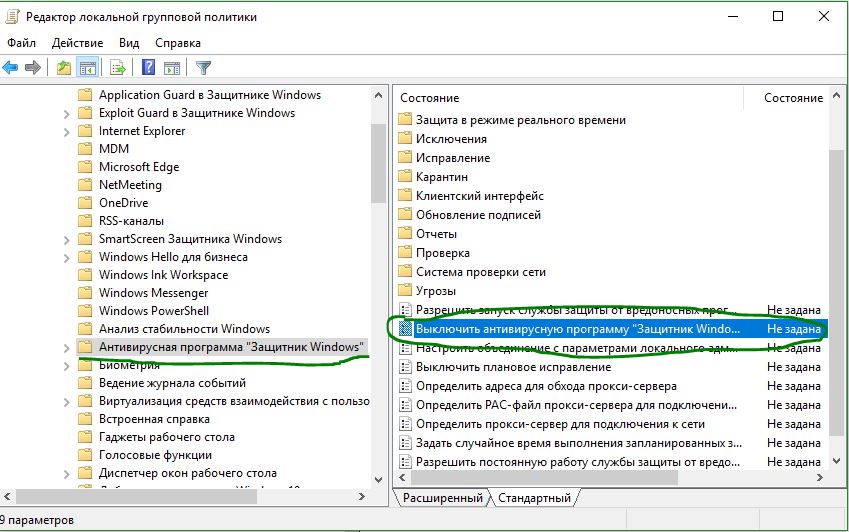
Task: Click the up one level folder icon
Action: (64, 68)
